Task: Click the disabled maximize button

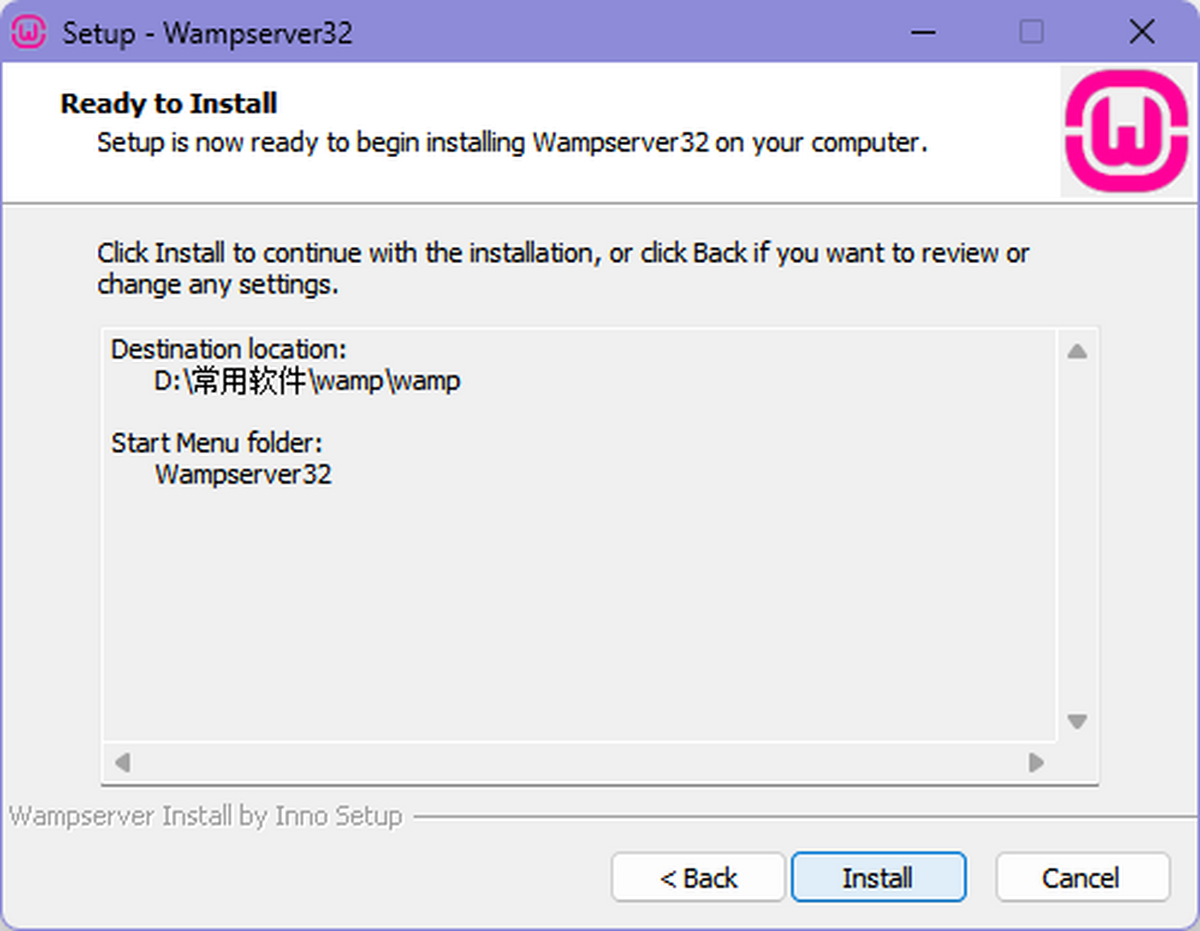Action: [x=1031, y=32]
